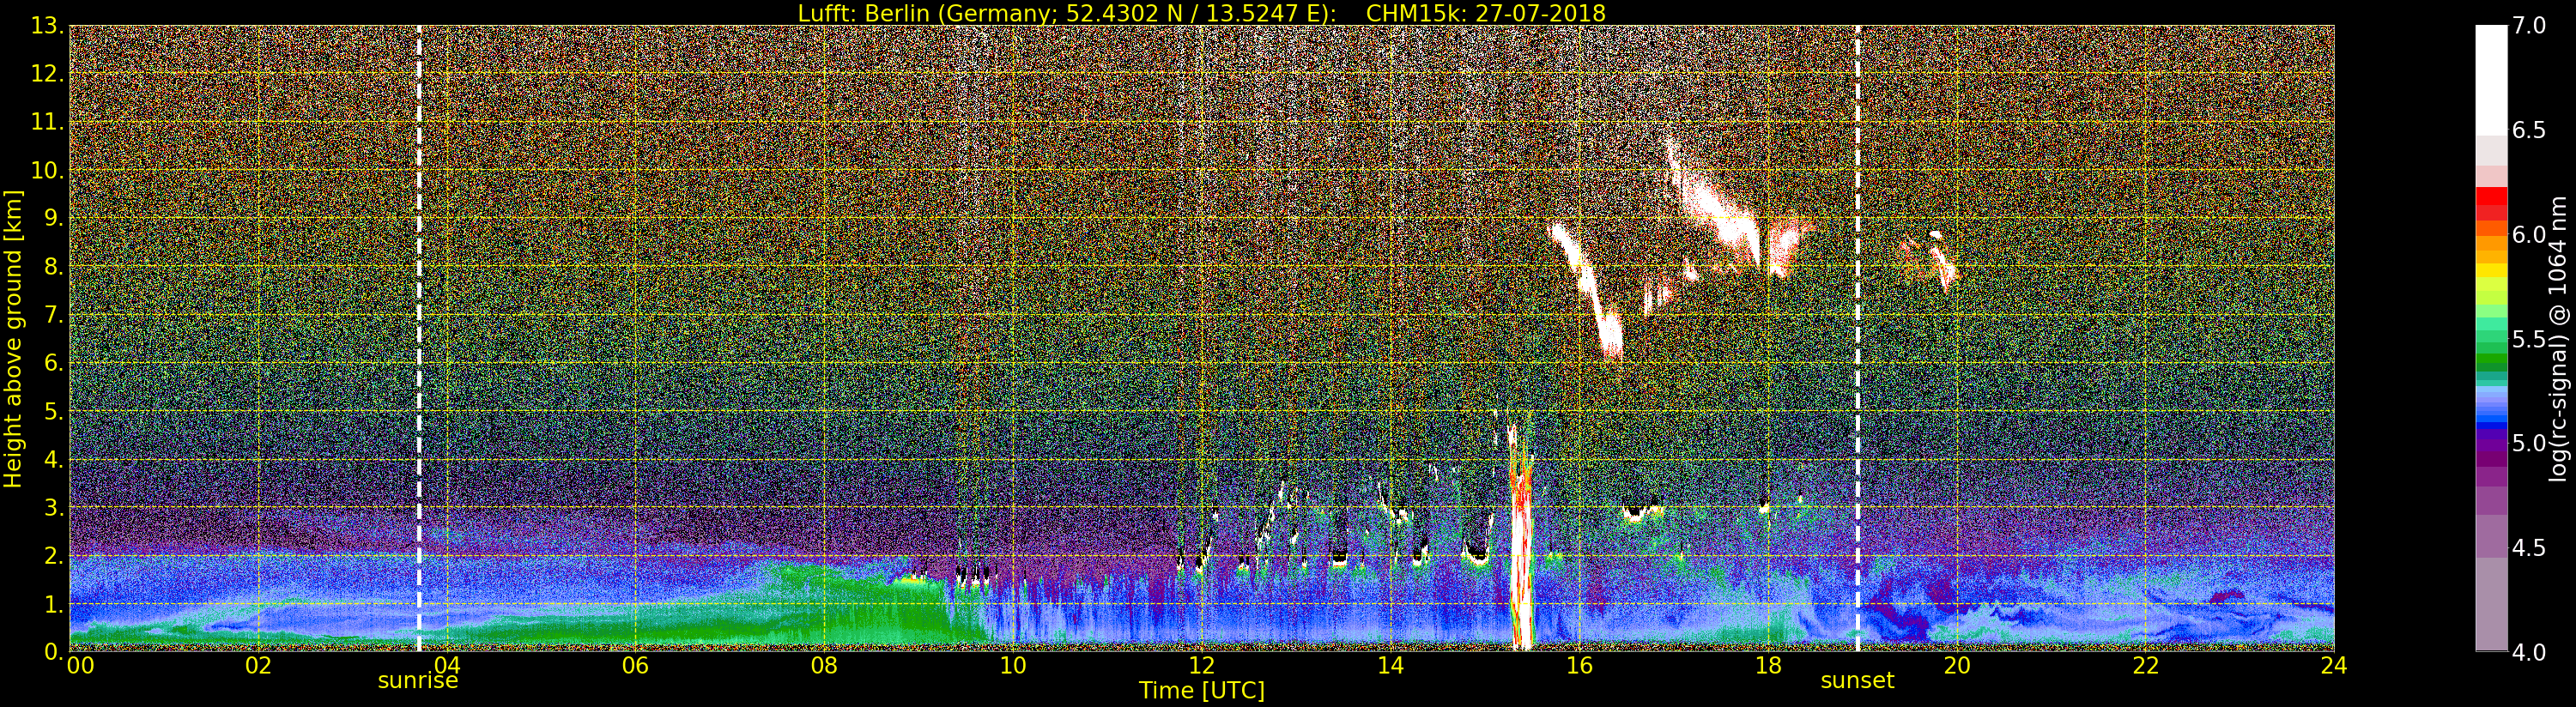This screenshot has width=2576, height=707.
Task: Click the time axis tick label "12"
Action: click(1202, 666)
